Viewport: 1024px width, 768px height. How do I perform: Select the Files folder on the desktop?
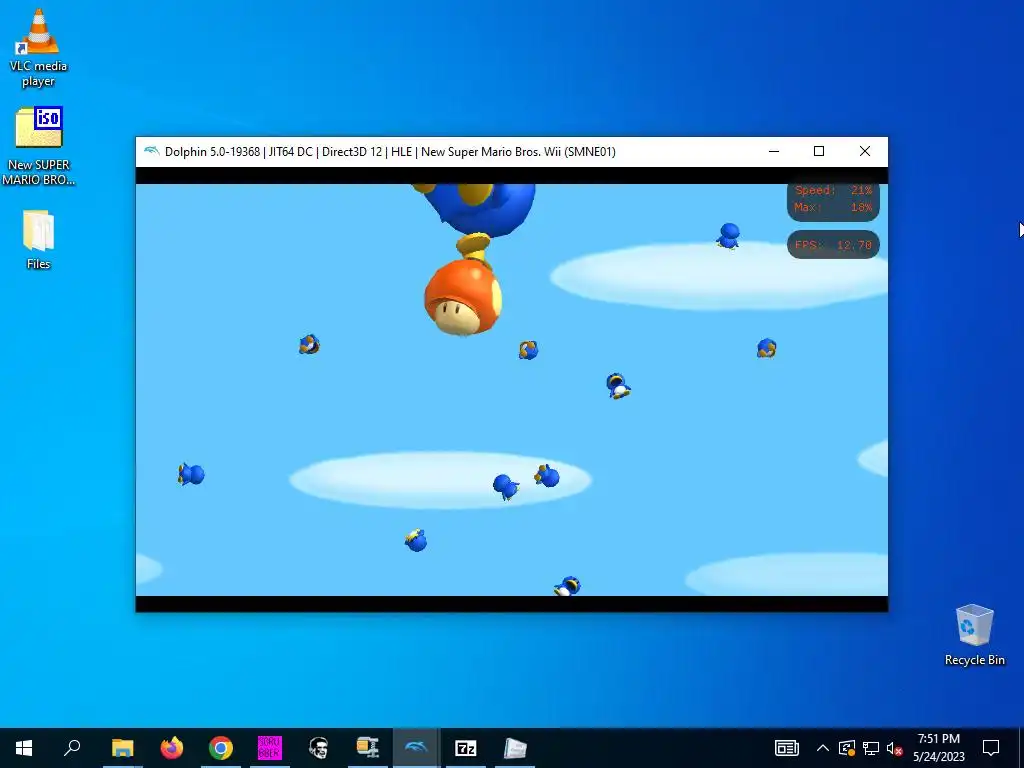coord(39,239)
